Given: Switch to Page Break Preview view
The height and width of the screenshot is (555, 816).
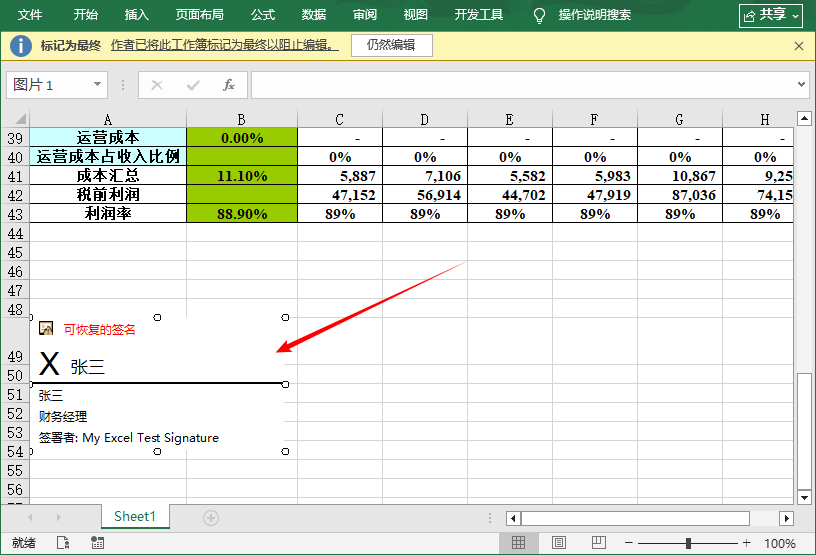Looking at the screenshot, I should [596, 543].
